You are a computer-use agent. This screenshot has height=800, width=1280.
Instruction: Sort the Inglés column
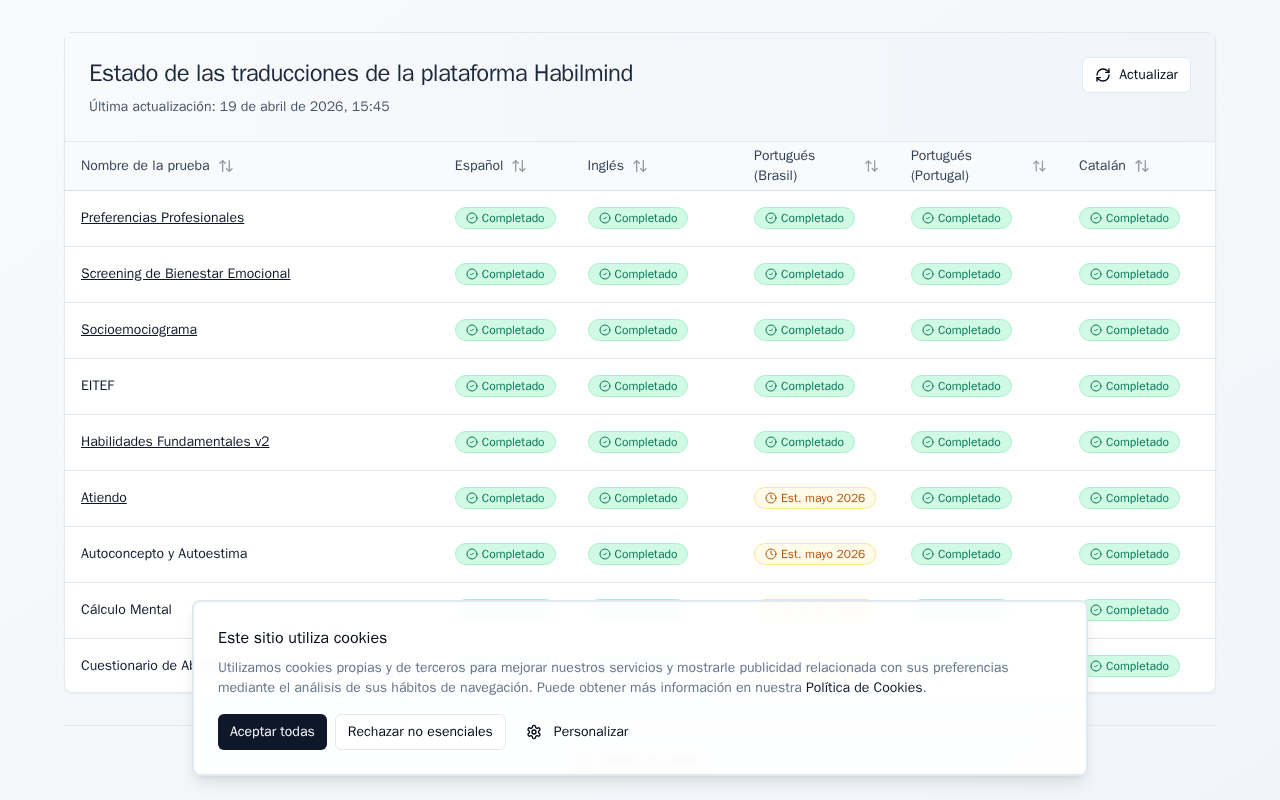640,166
